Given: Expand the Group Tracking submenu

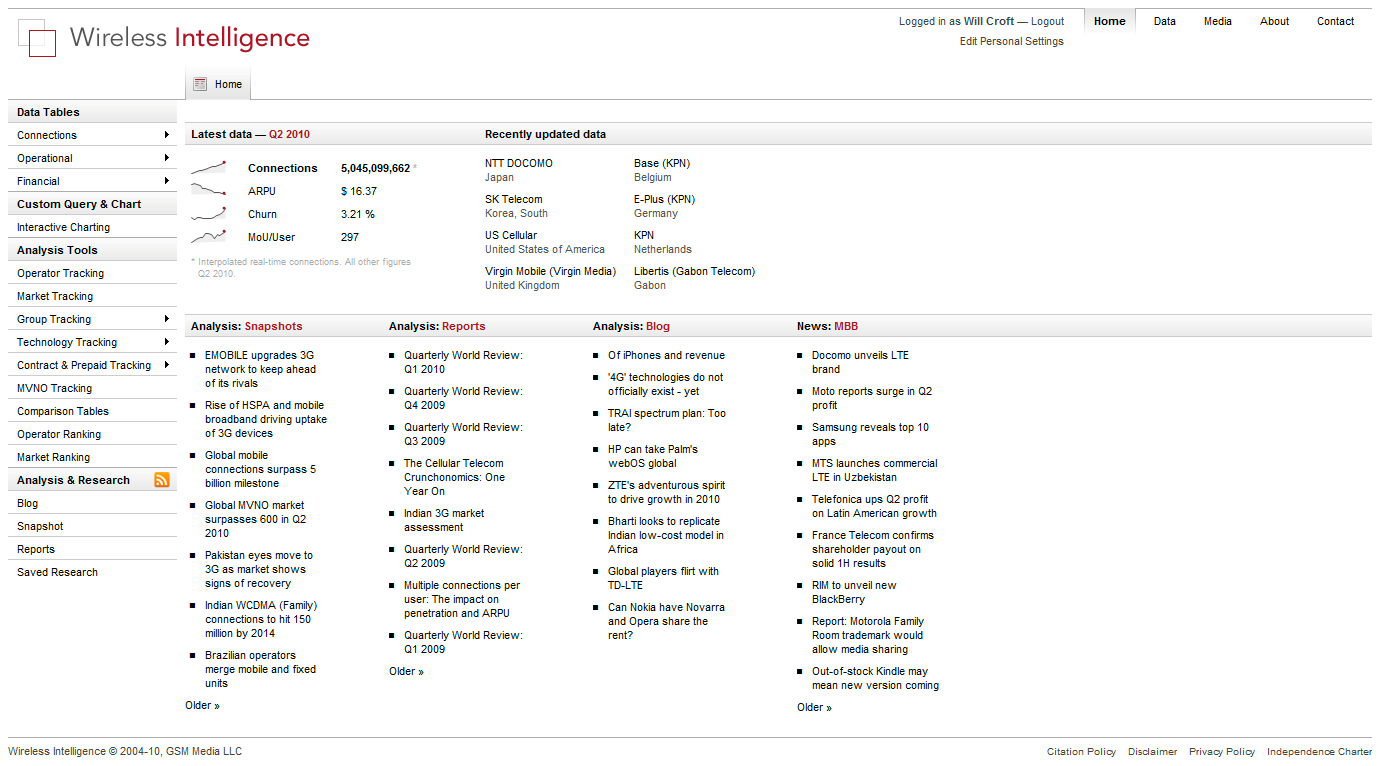Looking at the screenshot, I should [166, 319].
